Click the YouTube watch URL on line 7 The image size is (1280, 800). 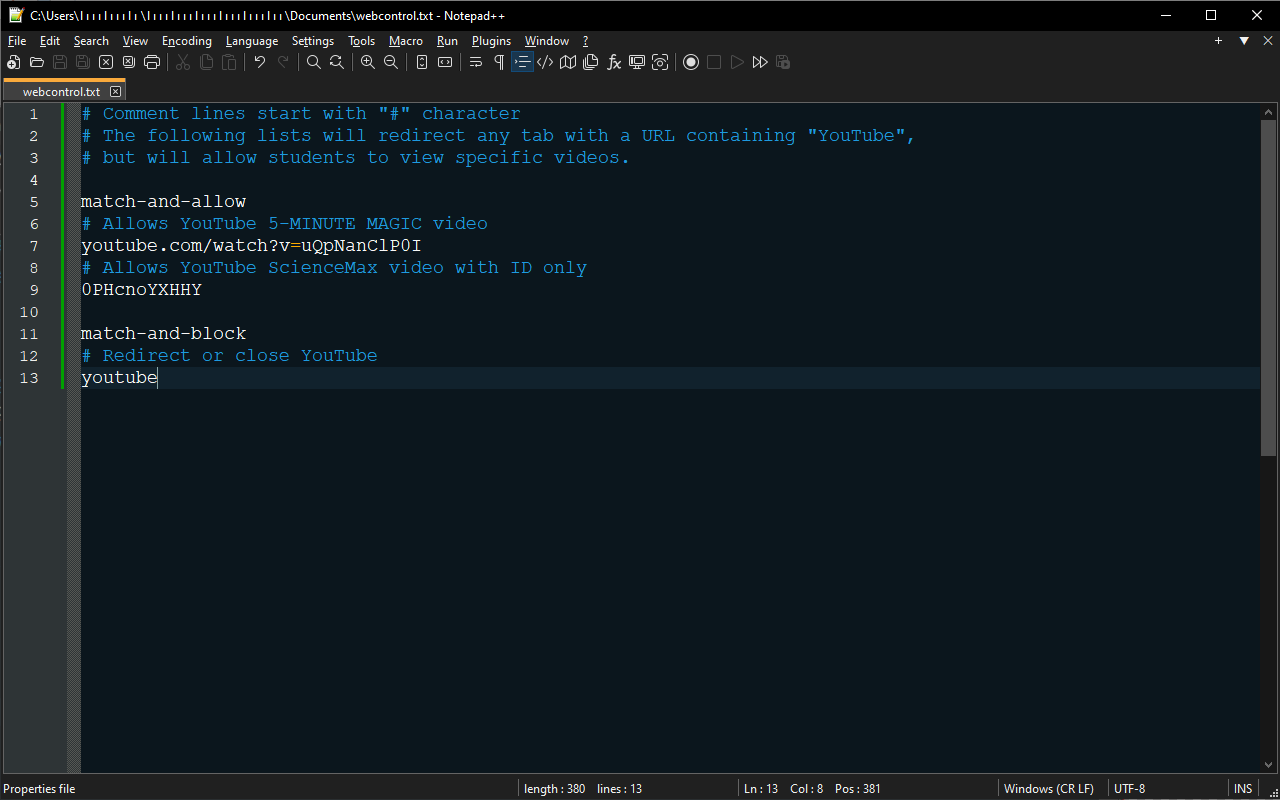pyautogui.click(x=251, y=245)
